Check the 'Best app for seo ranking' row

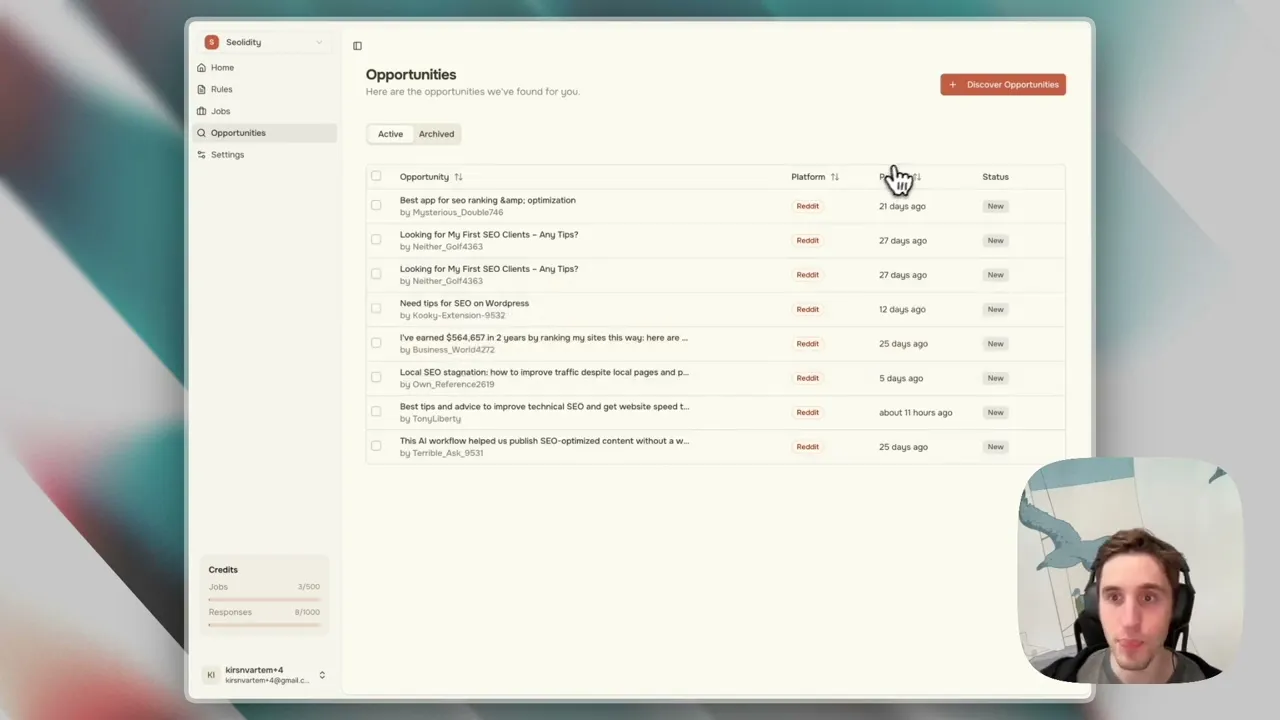376,205
